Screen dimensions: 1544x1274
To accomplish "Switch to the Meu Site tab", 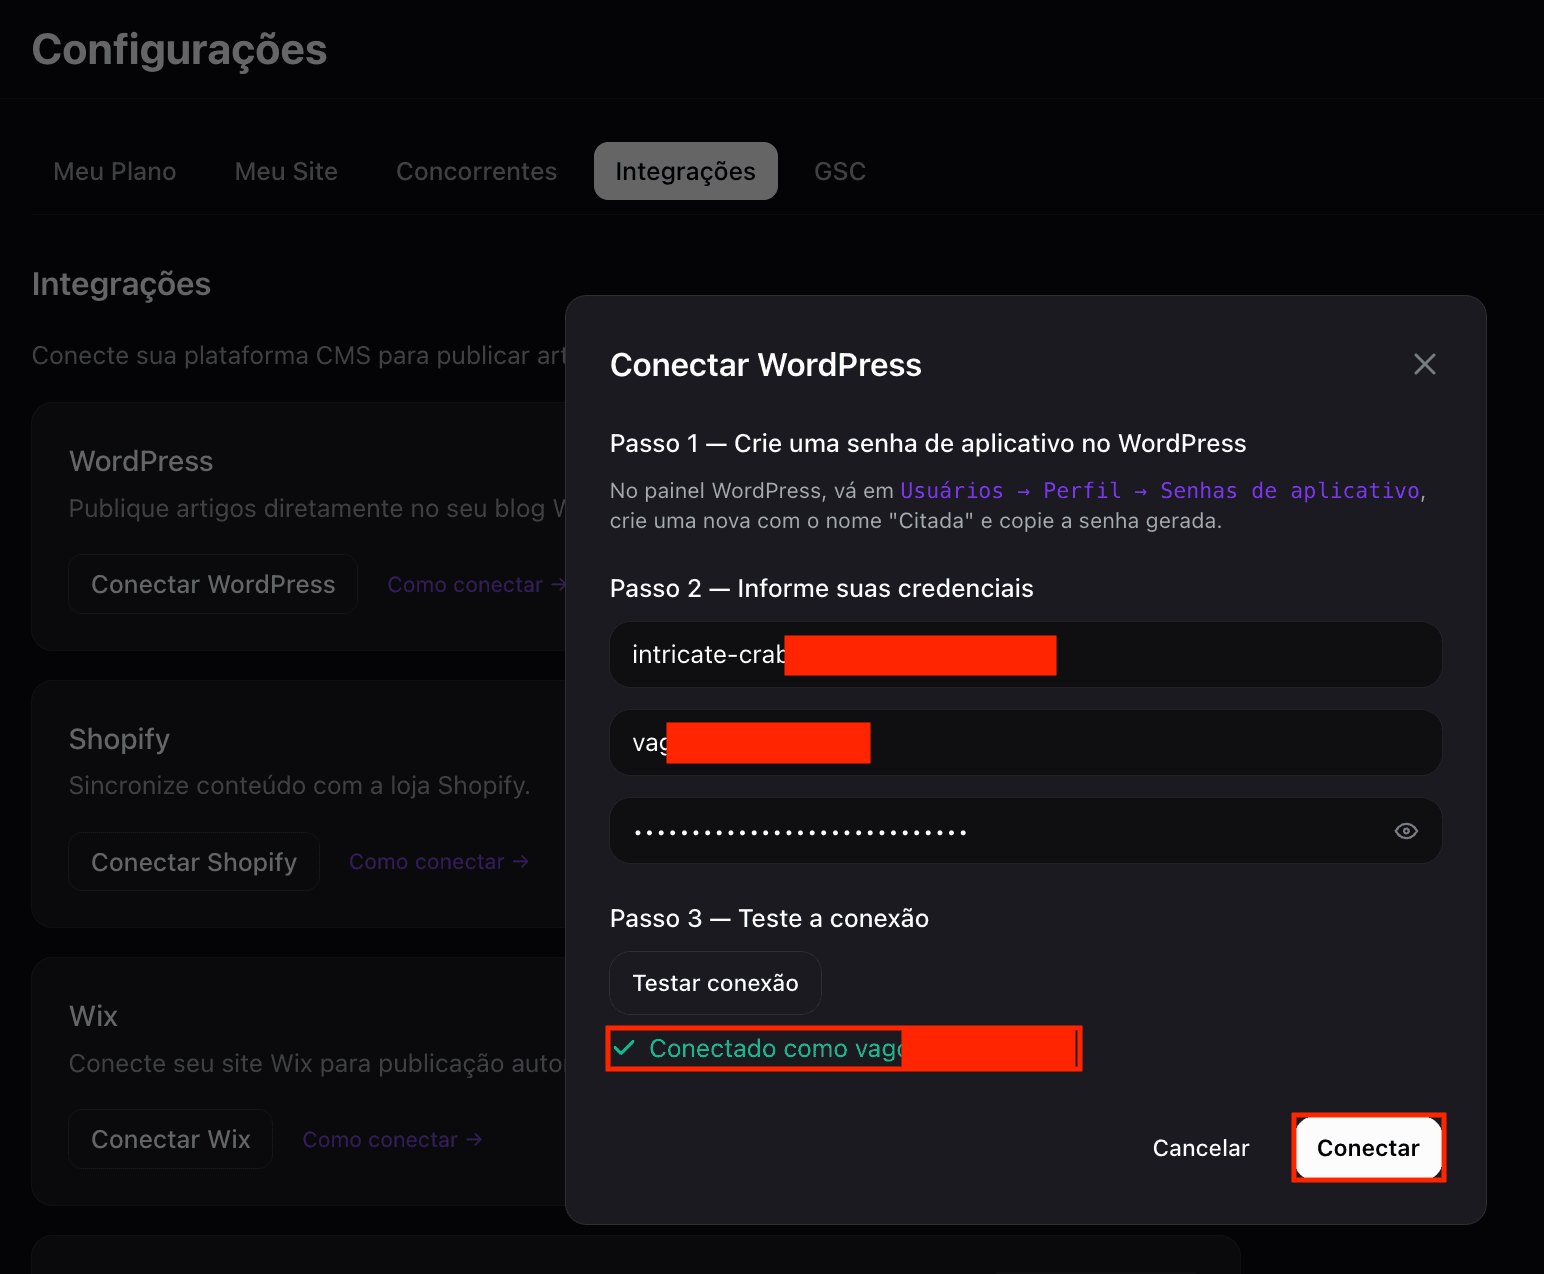I will (286, 171).
